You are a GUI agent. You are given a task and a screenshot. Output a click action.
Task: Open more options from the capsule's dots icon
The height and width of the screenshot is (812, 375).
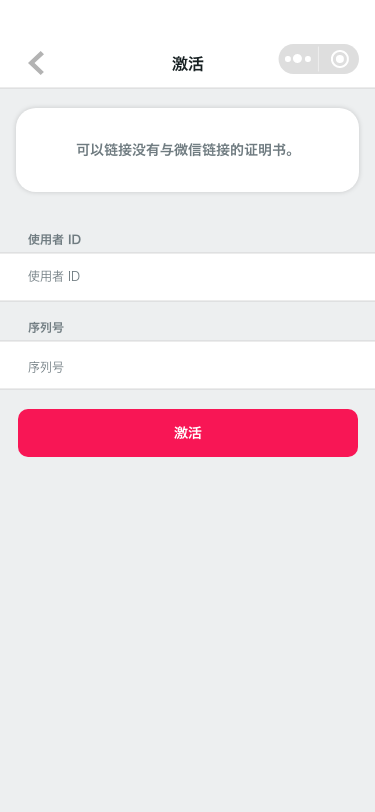point(298,59)
